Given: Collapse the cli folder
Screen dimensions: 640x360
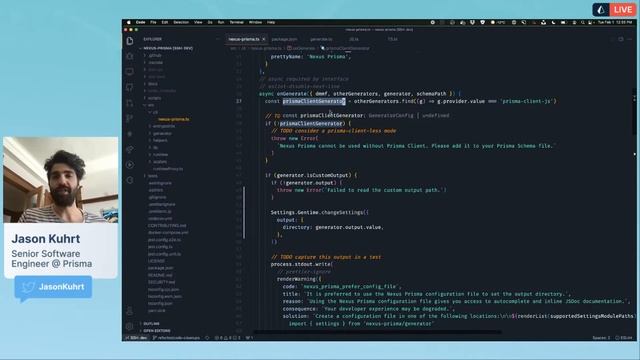Looking at the screenshot, I should (155, 112).
